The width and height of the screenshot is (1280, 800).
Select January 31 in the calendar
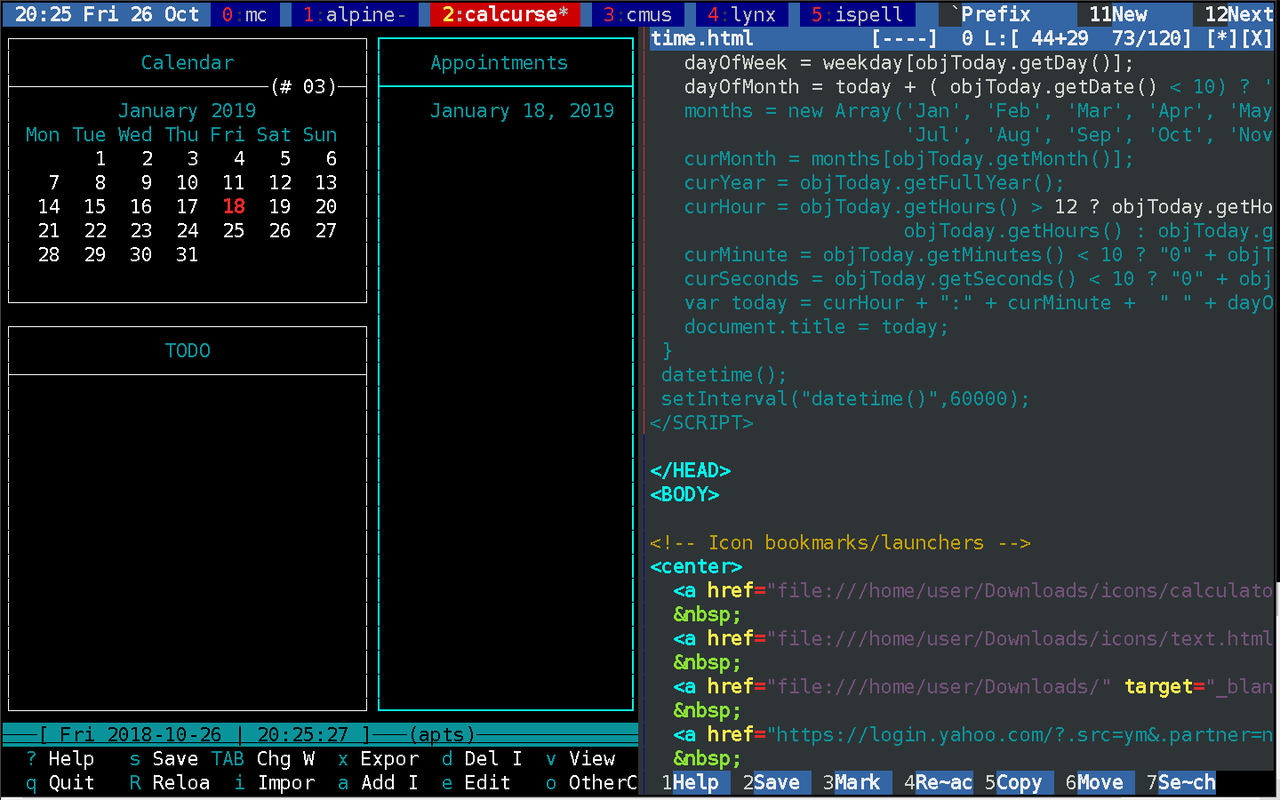pyautogui.click(x=187, y=254)
